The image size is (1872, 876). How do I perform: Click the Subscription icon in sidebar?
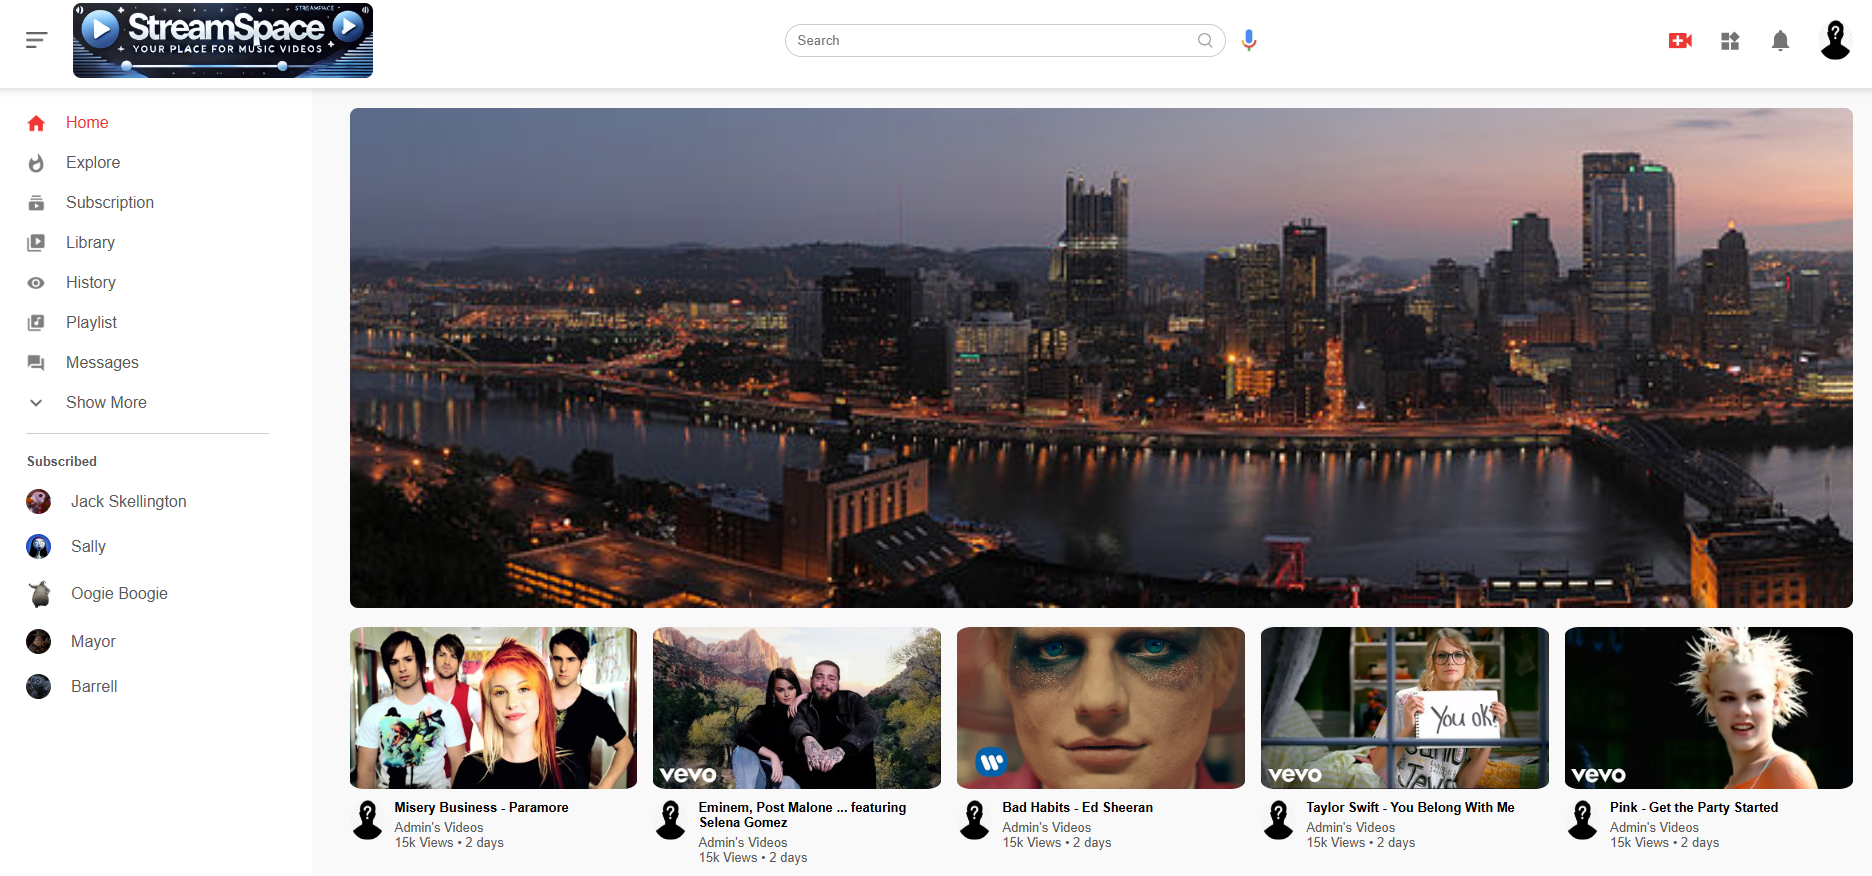(36, 203)
